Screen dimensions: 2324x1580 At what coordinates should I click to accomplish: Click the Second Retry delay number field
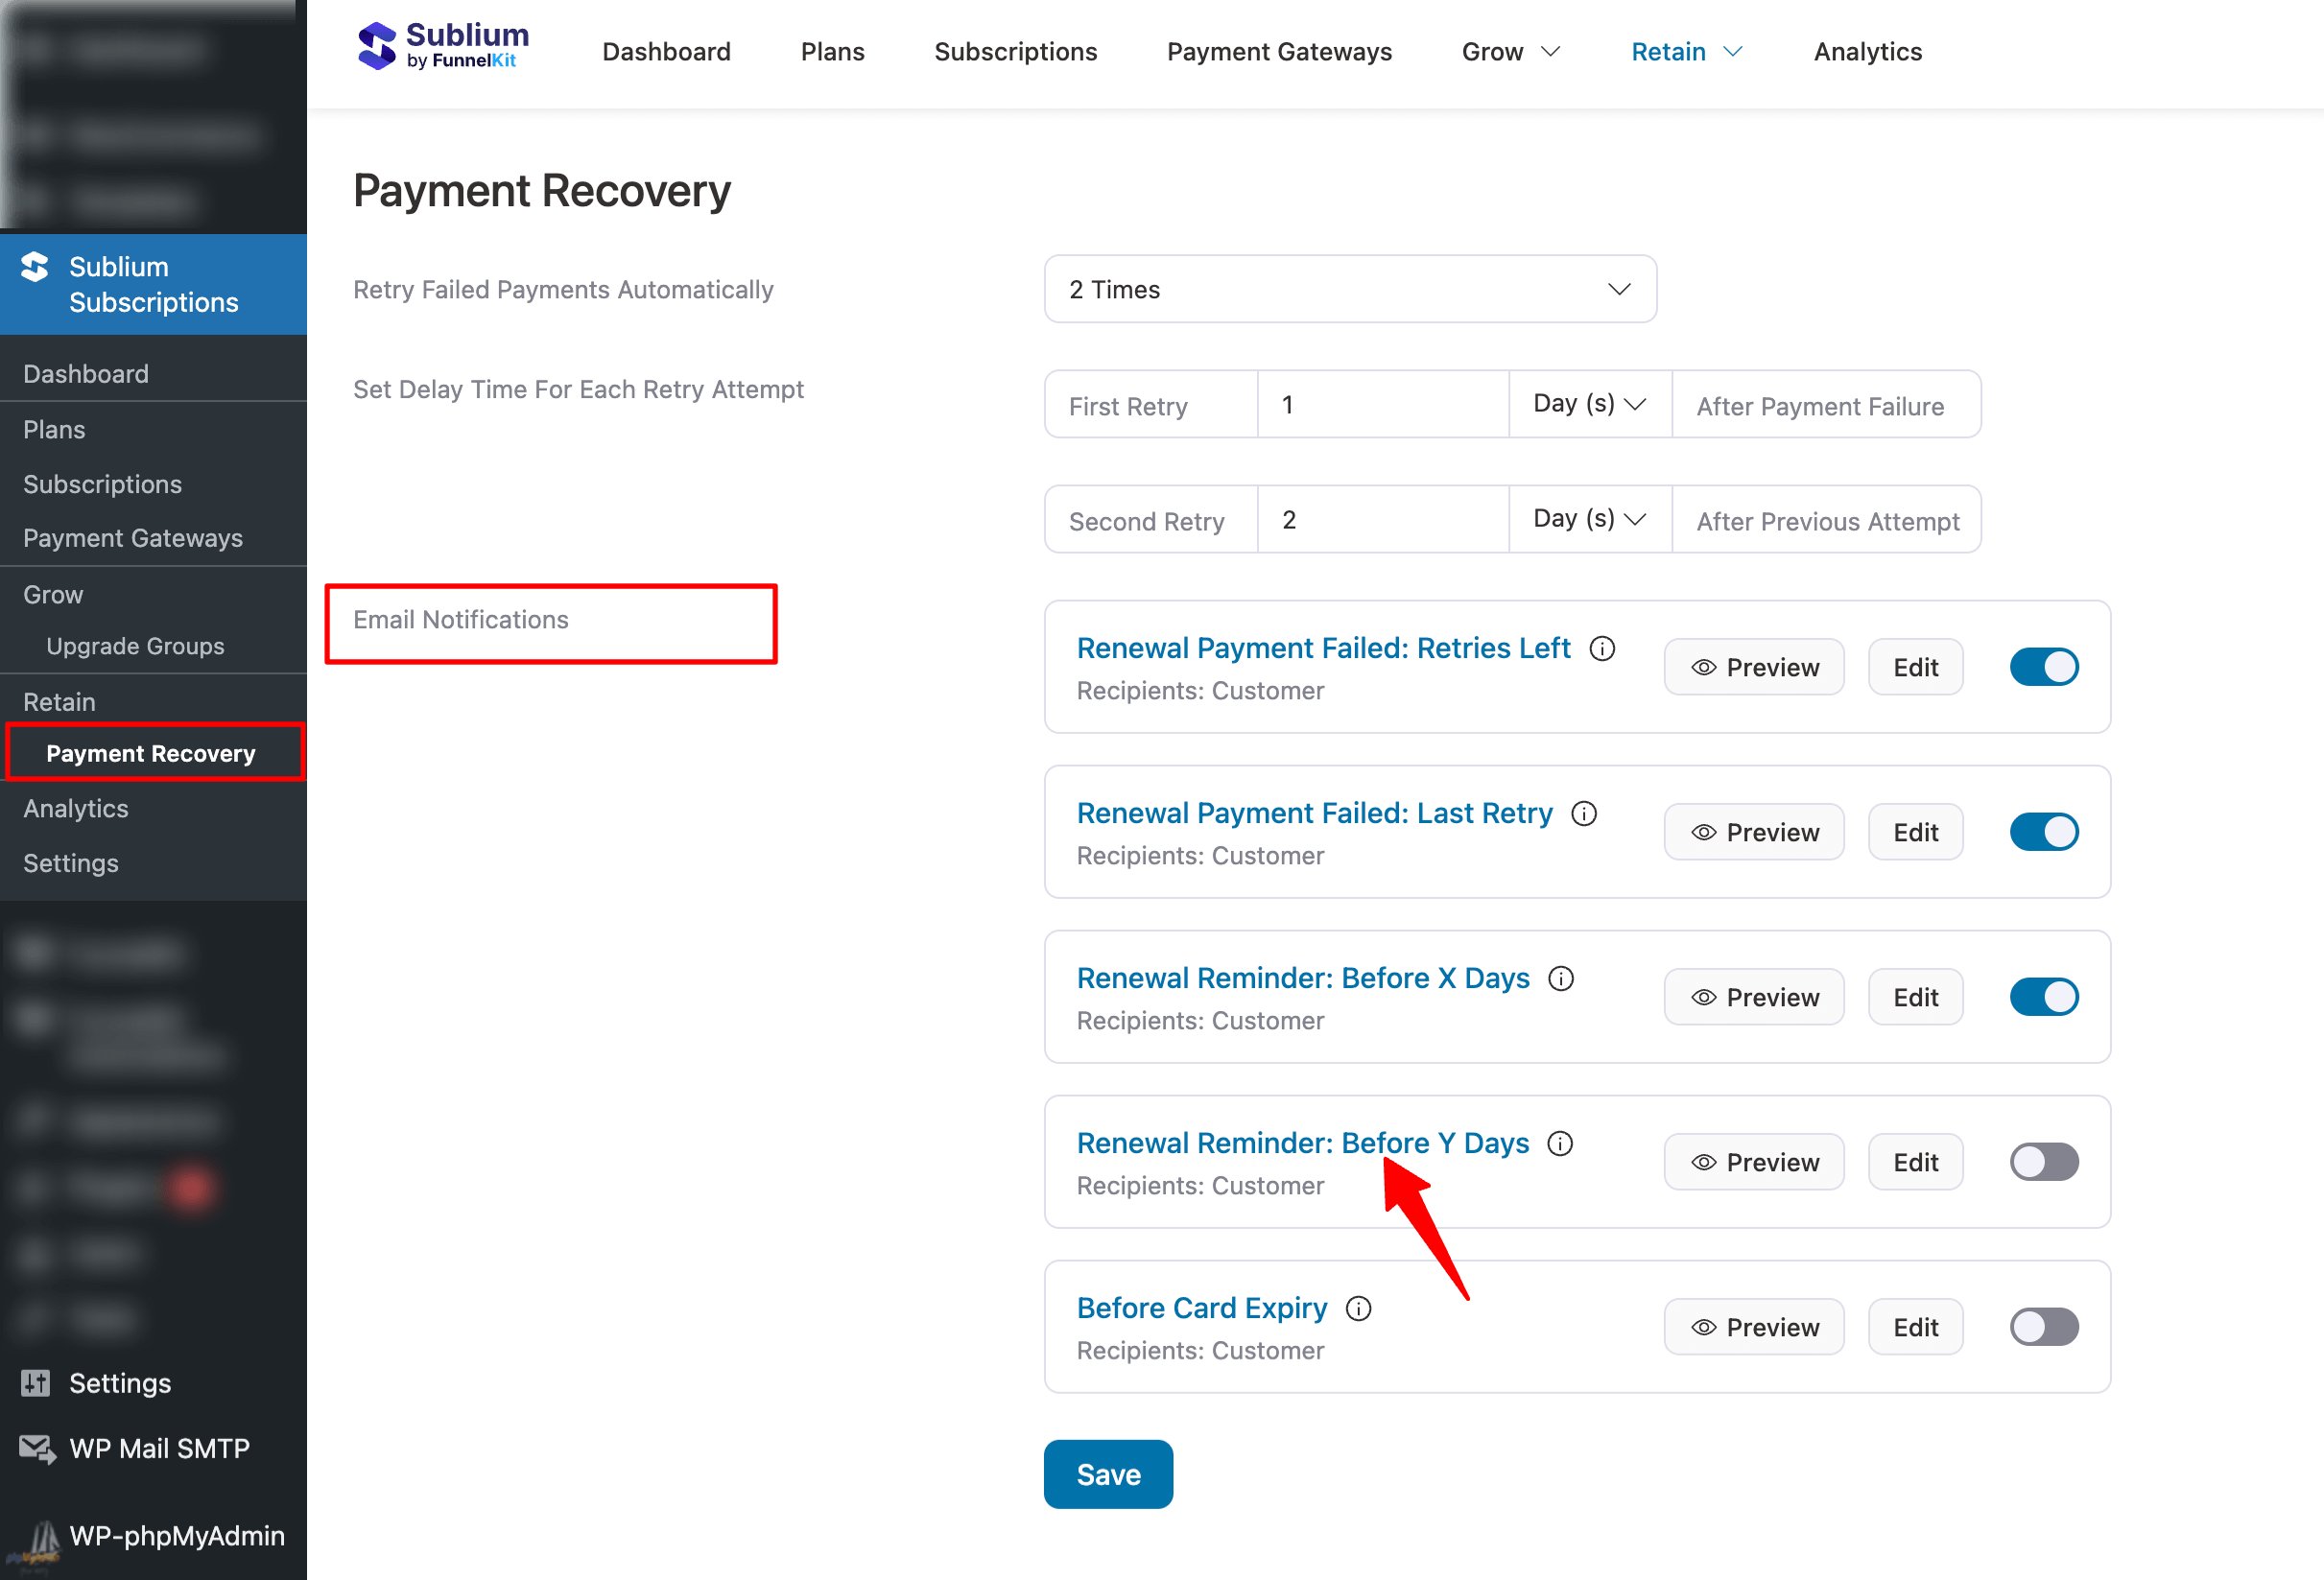pos(1382,520)
